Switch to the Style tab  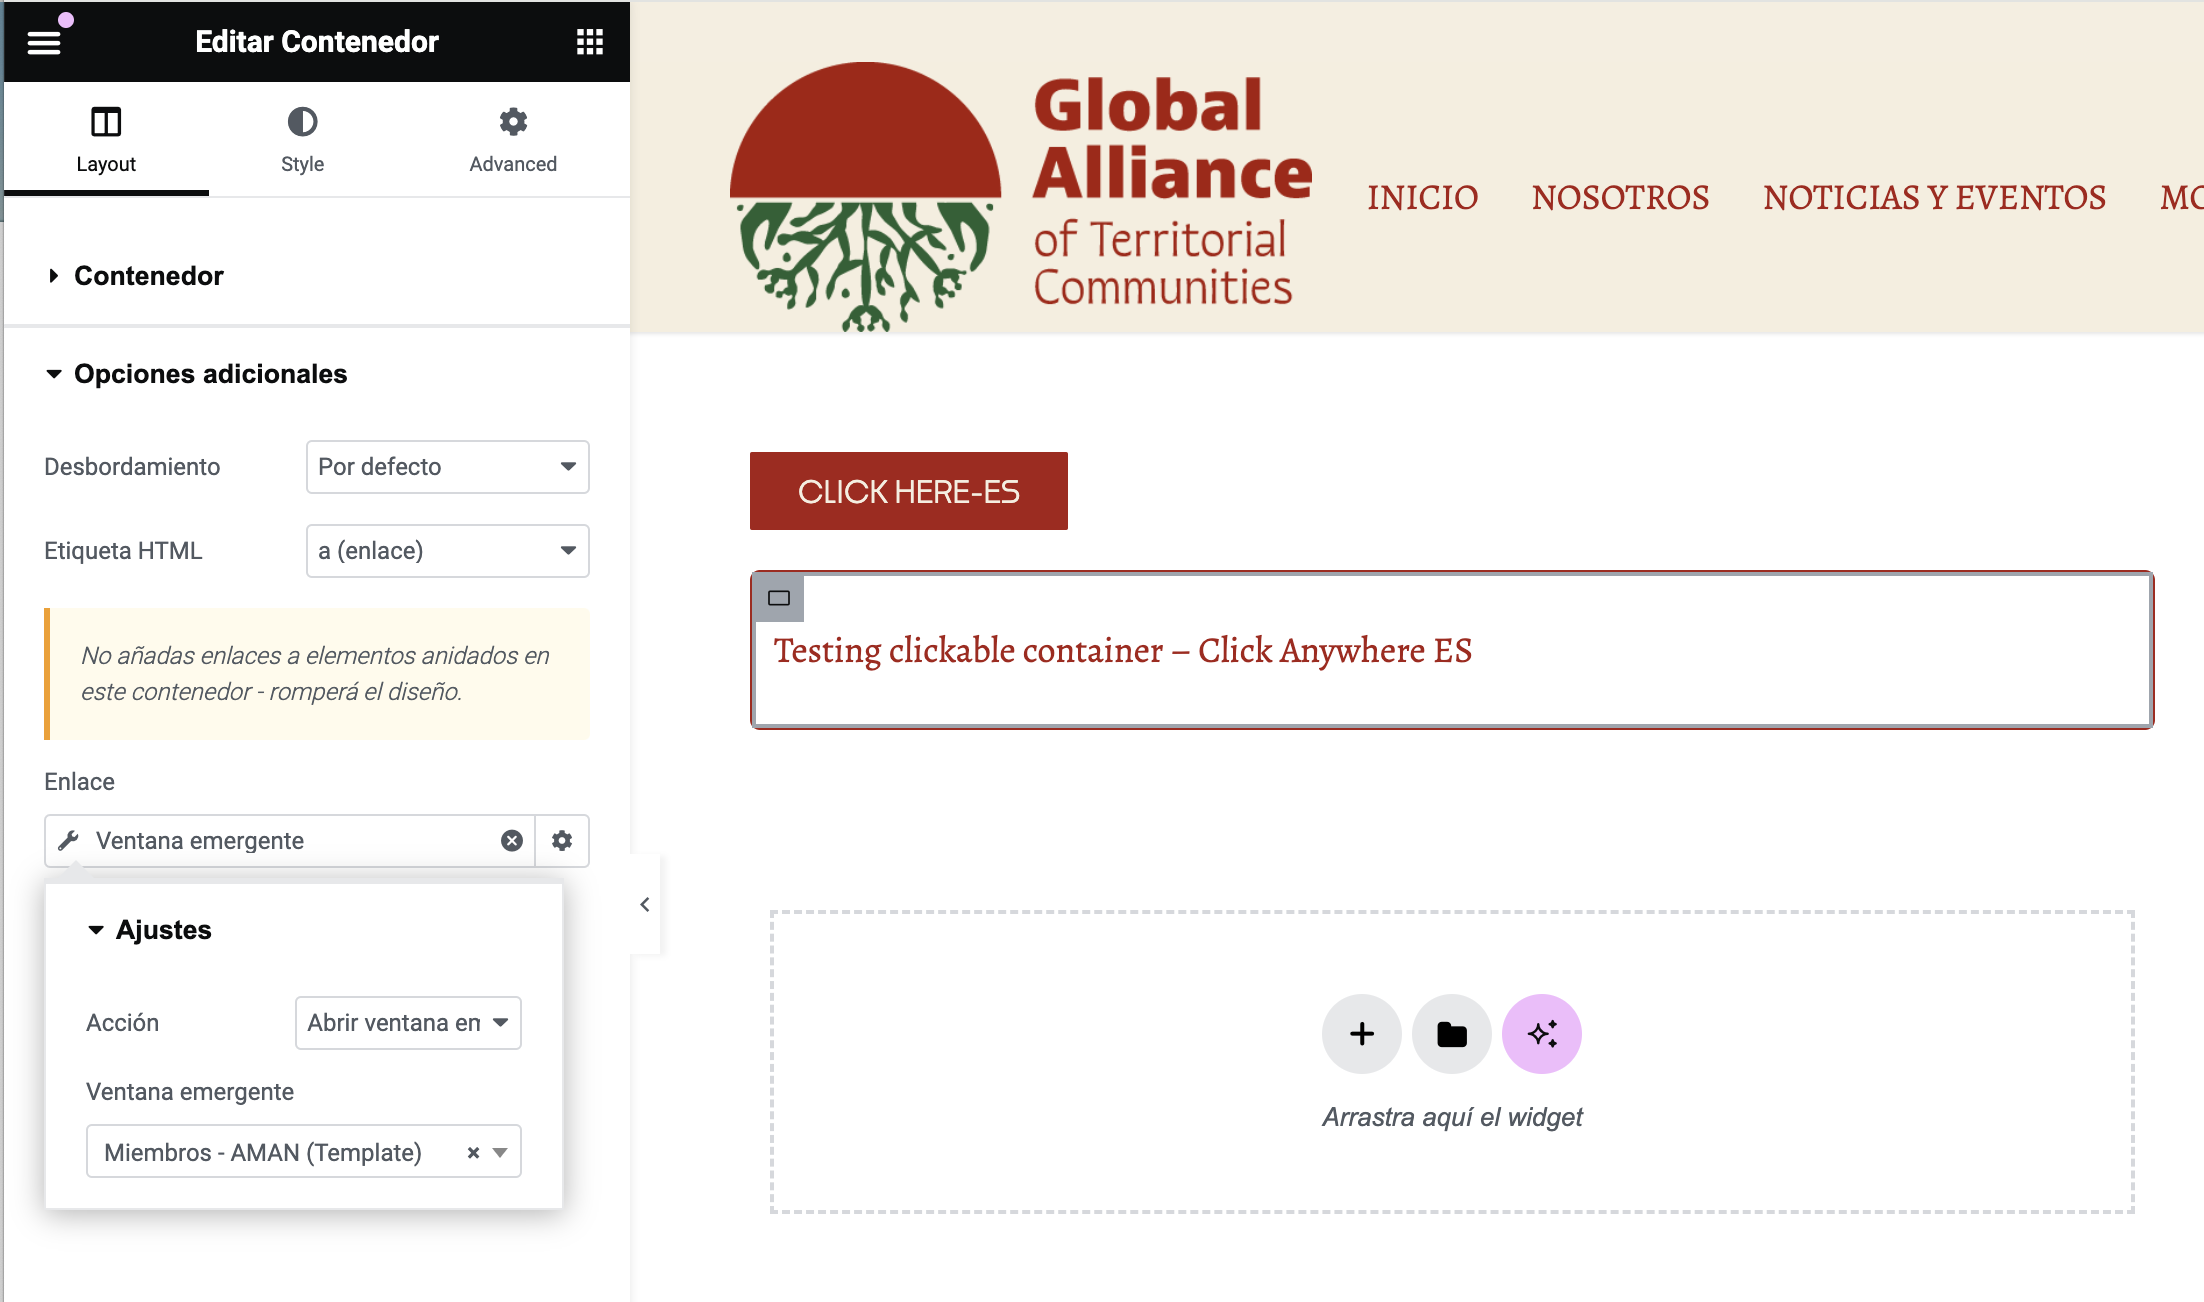[x=302, y=140]
